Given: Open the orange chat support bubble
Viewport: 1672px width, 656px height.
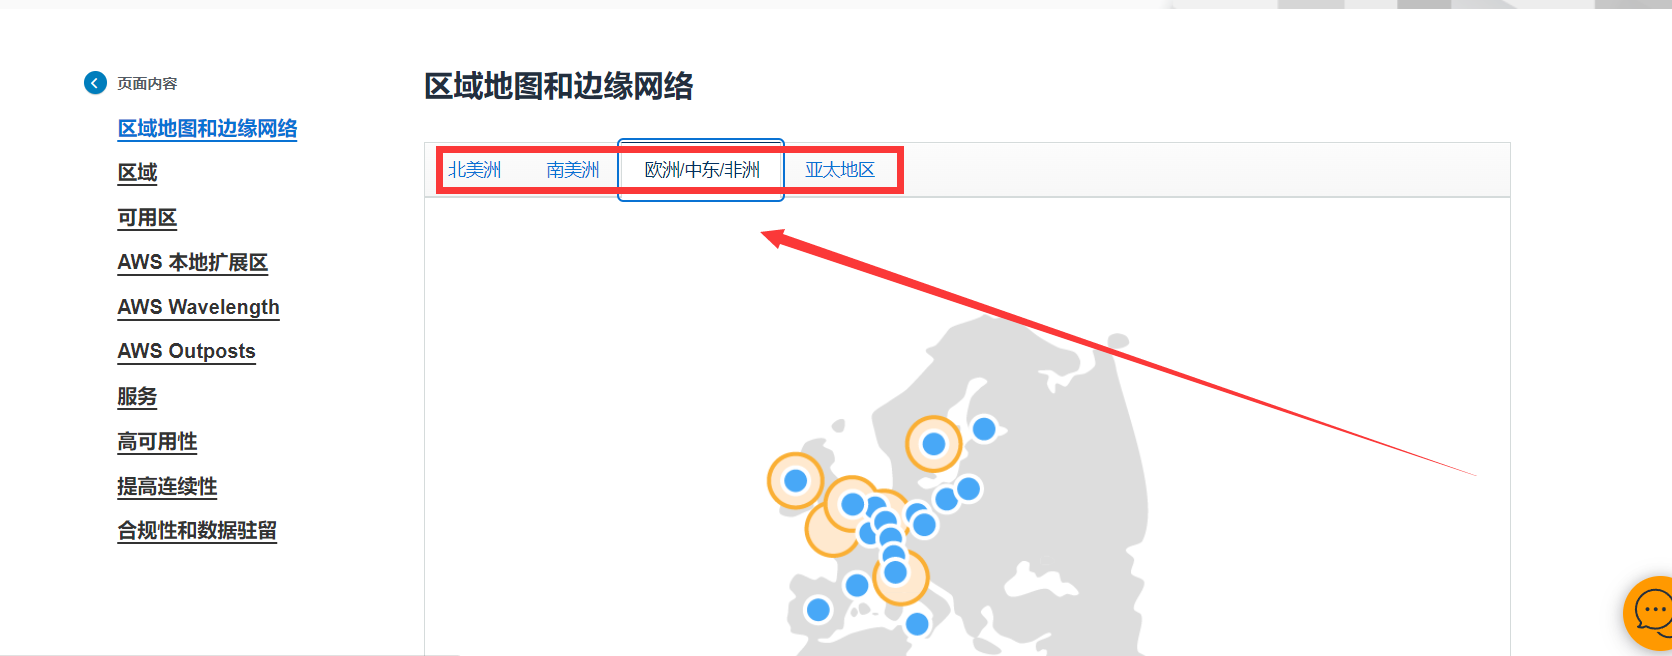Looking at the screenshot, I should click(x=1650, y=612).
